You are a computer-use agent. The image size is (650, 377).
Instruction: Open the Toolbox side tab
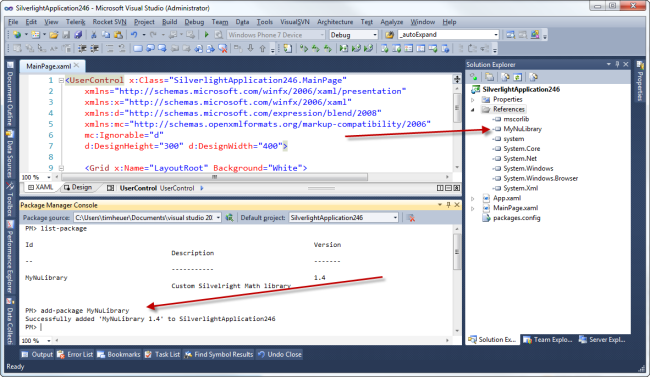tap(10, 200)
